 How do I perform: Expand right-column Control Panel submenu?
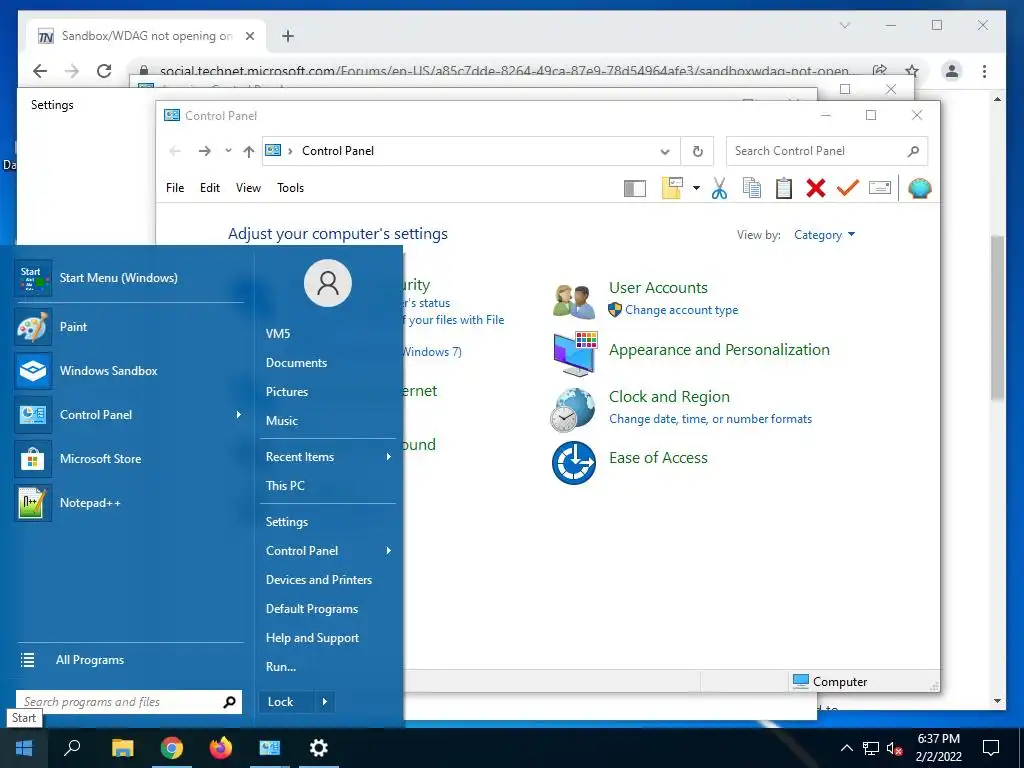pyautogui.click(x=389, y=551)
